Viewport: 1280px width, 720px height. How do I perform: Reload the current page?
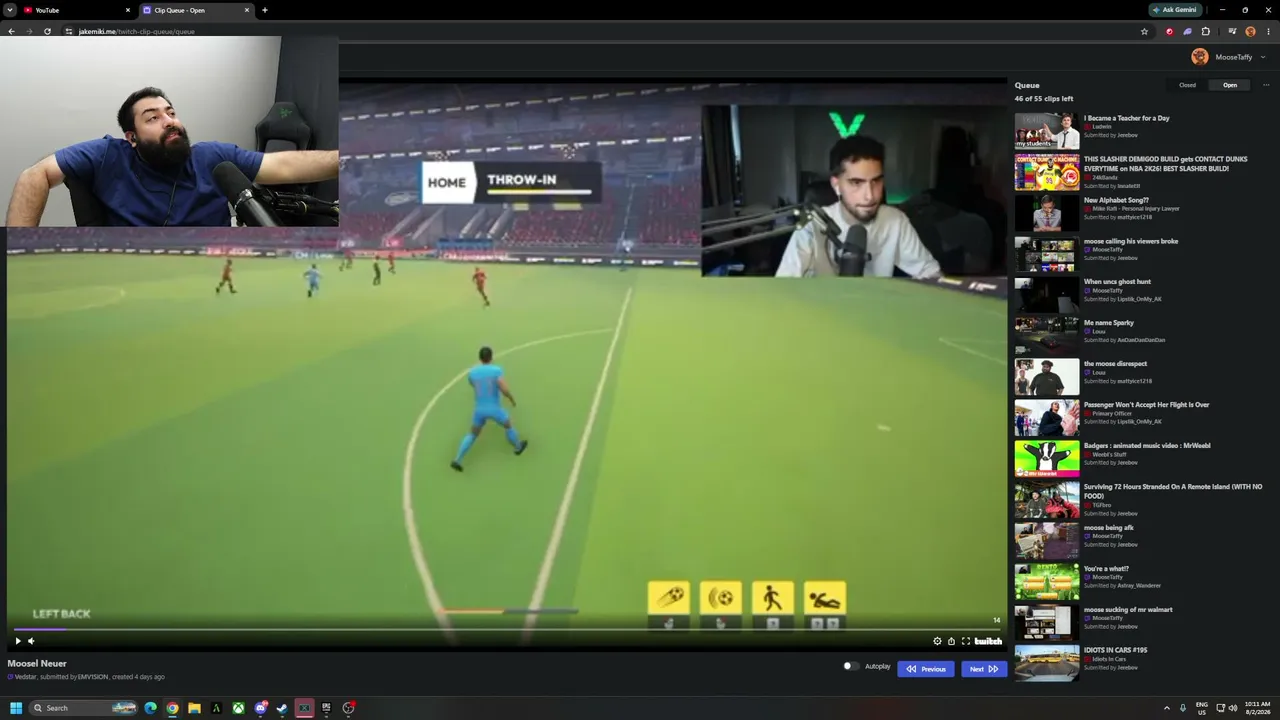coord(47,31)
